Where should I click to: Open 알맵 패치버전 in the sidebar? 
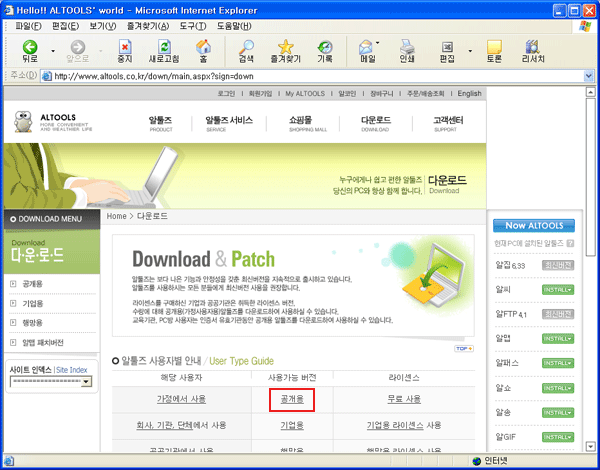[42, 343]
